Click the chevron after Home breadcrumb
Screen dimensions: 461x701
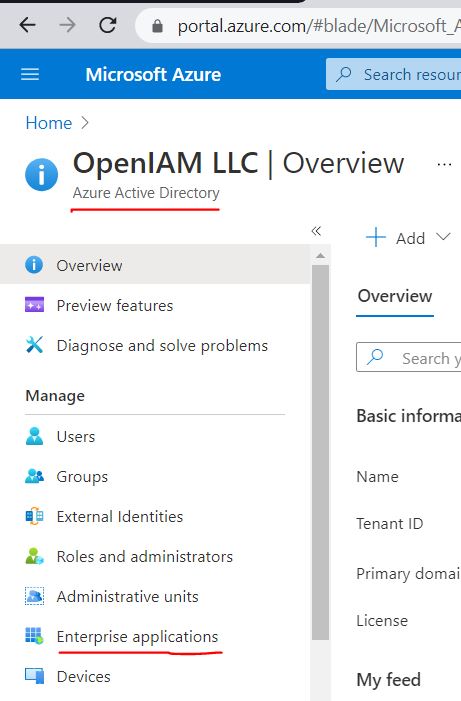pyautogui.click(x=85, y=122)
